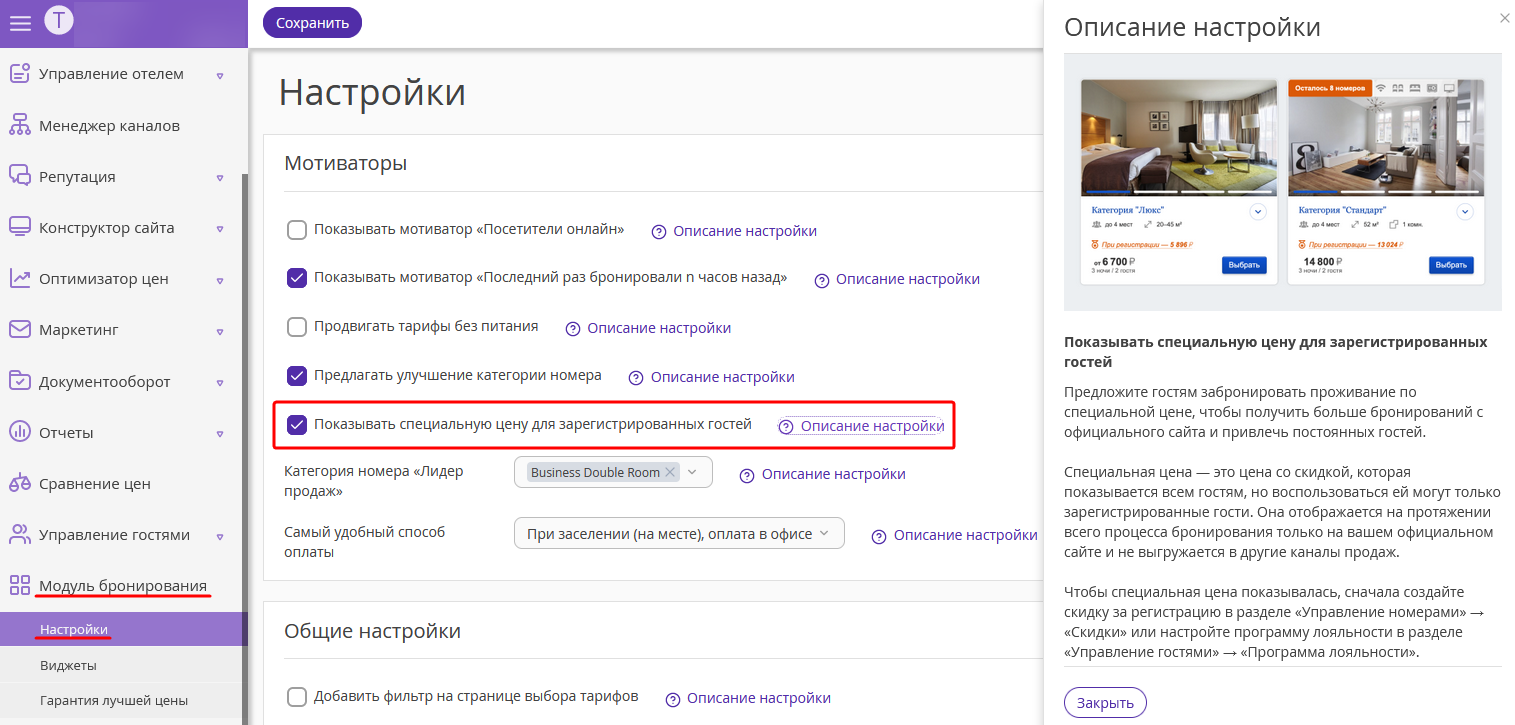1515x725 pixels.
Task: Expand the Управление отелем menu arrow
Action: pos(220,75)
